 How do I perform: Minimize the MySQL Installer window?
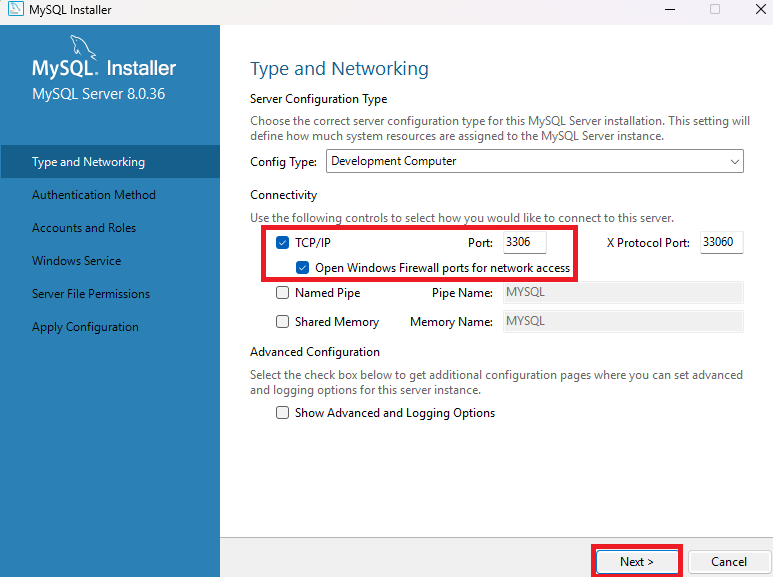[670, 9]
